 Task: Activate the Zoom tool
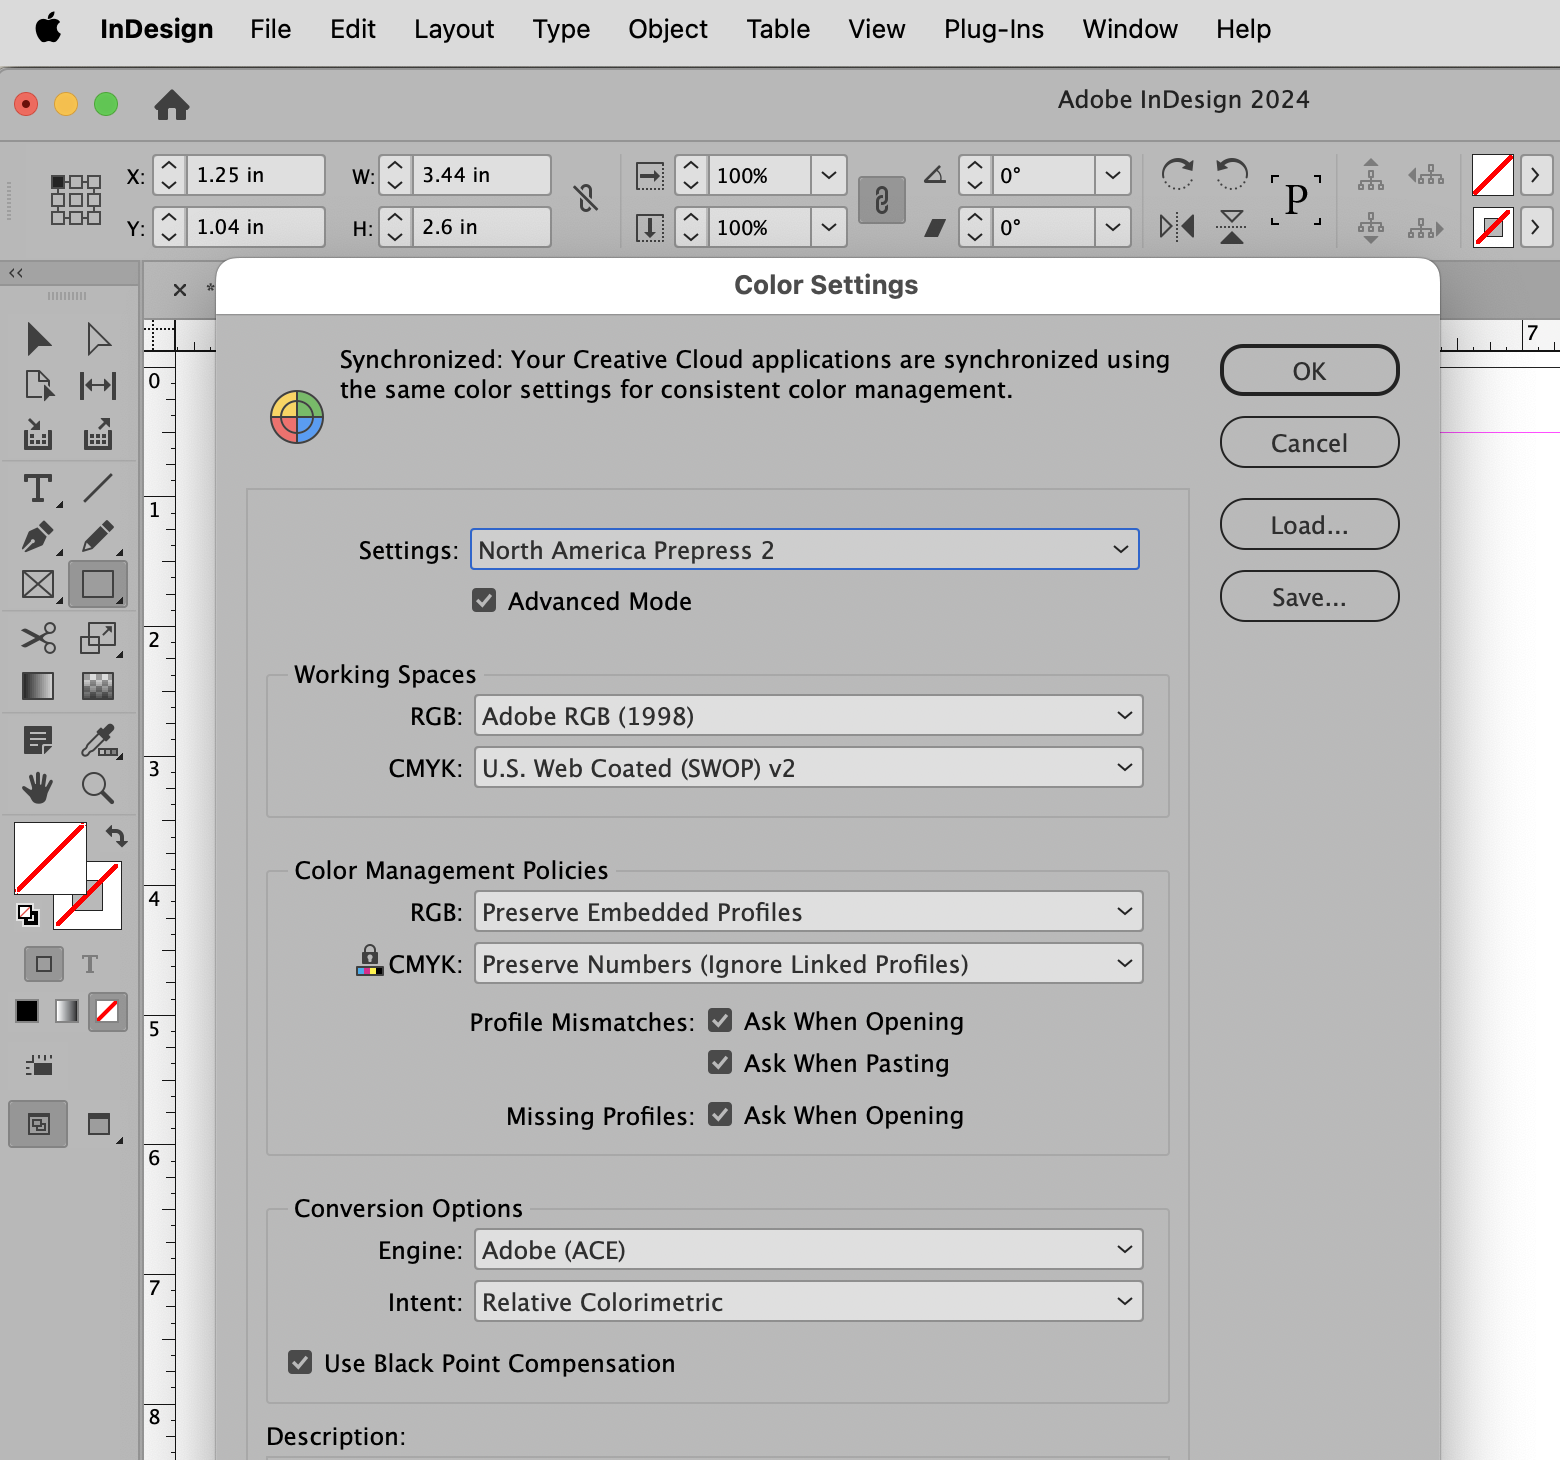pos(98,788)
